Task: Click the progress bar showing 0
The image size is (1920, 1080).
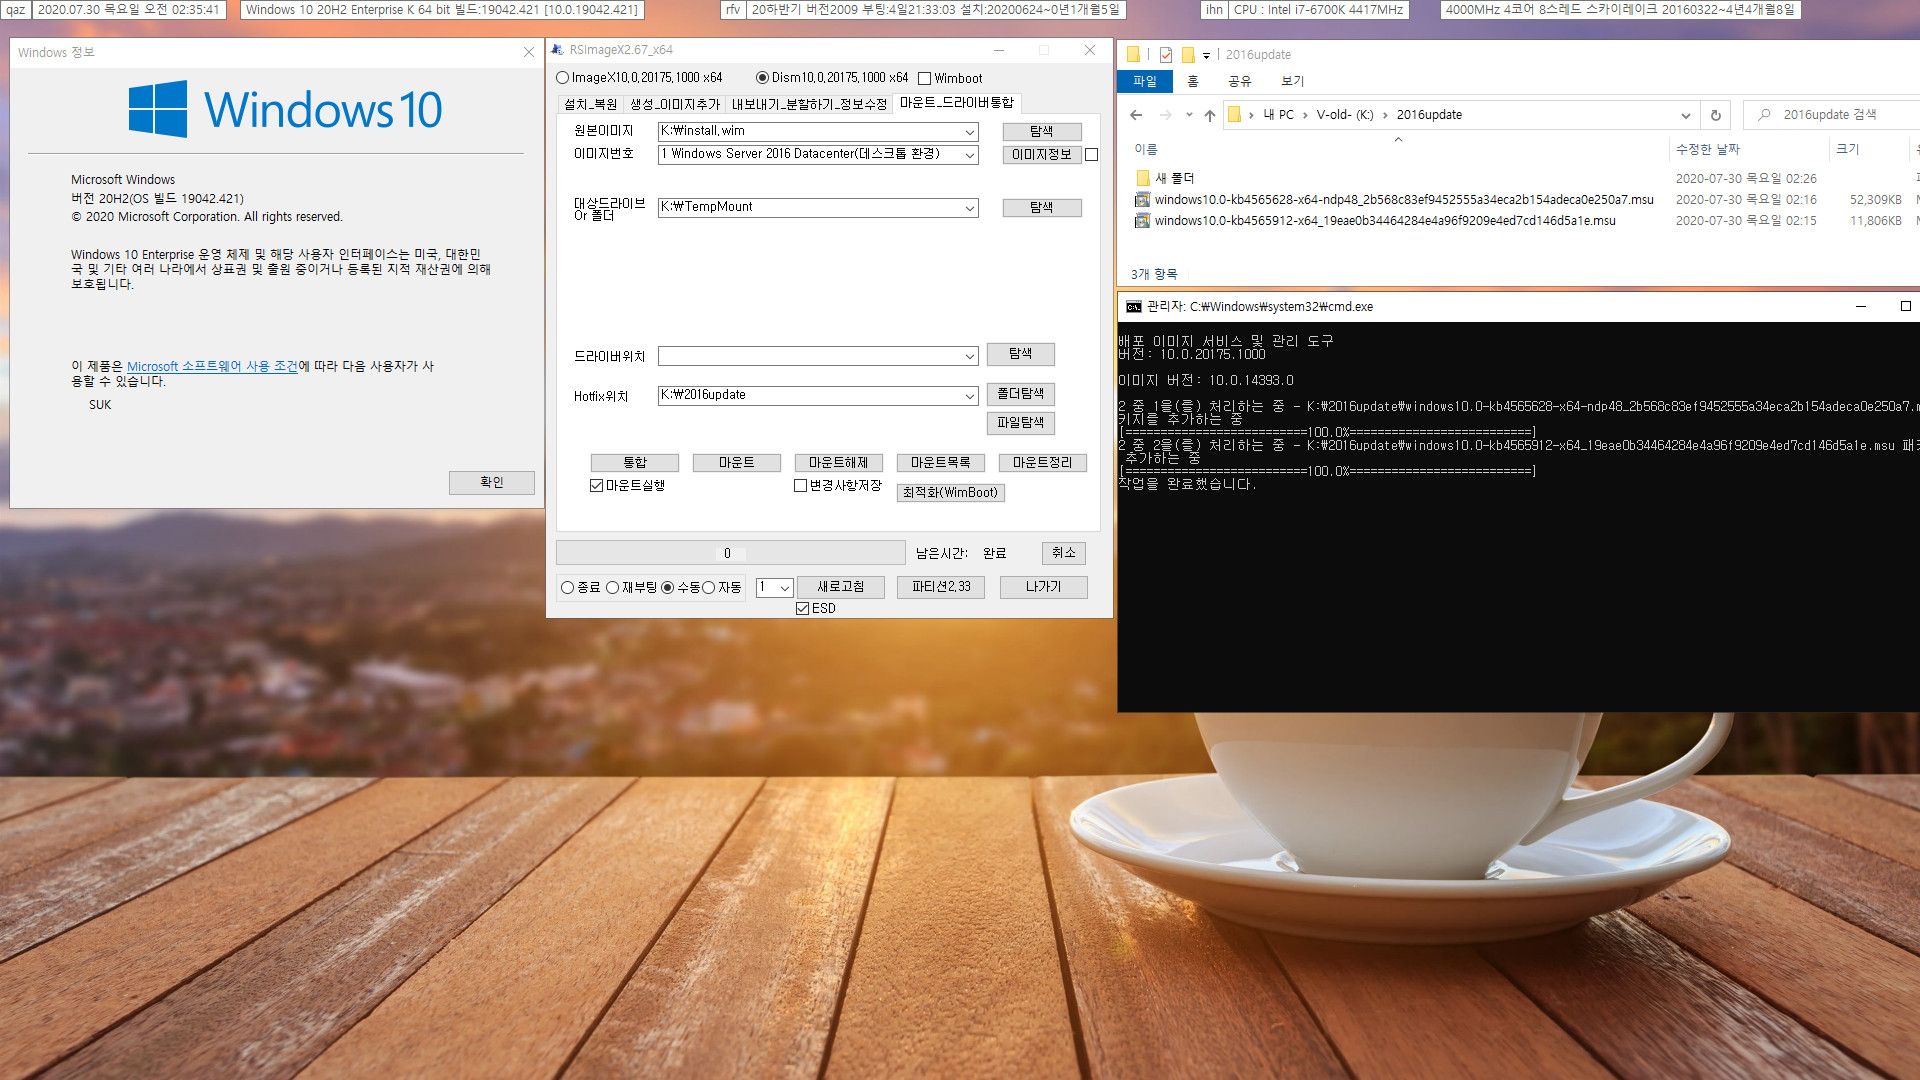Action: pos(731,553)
